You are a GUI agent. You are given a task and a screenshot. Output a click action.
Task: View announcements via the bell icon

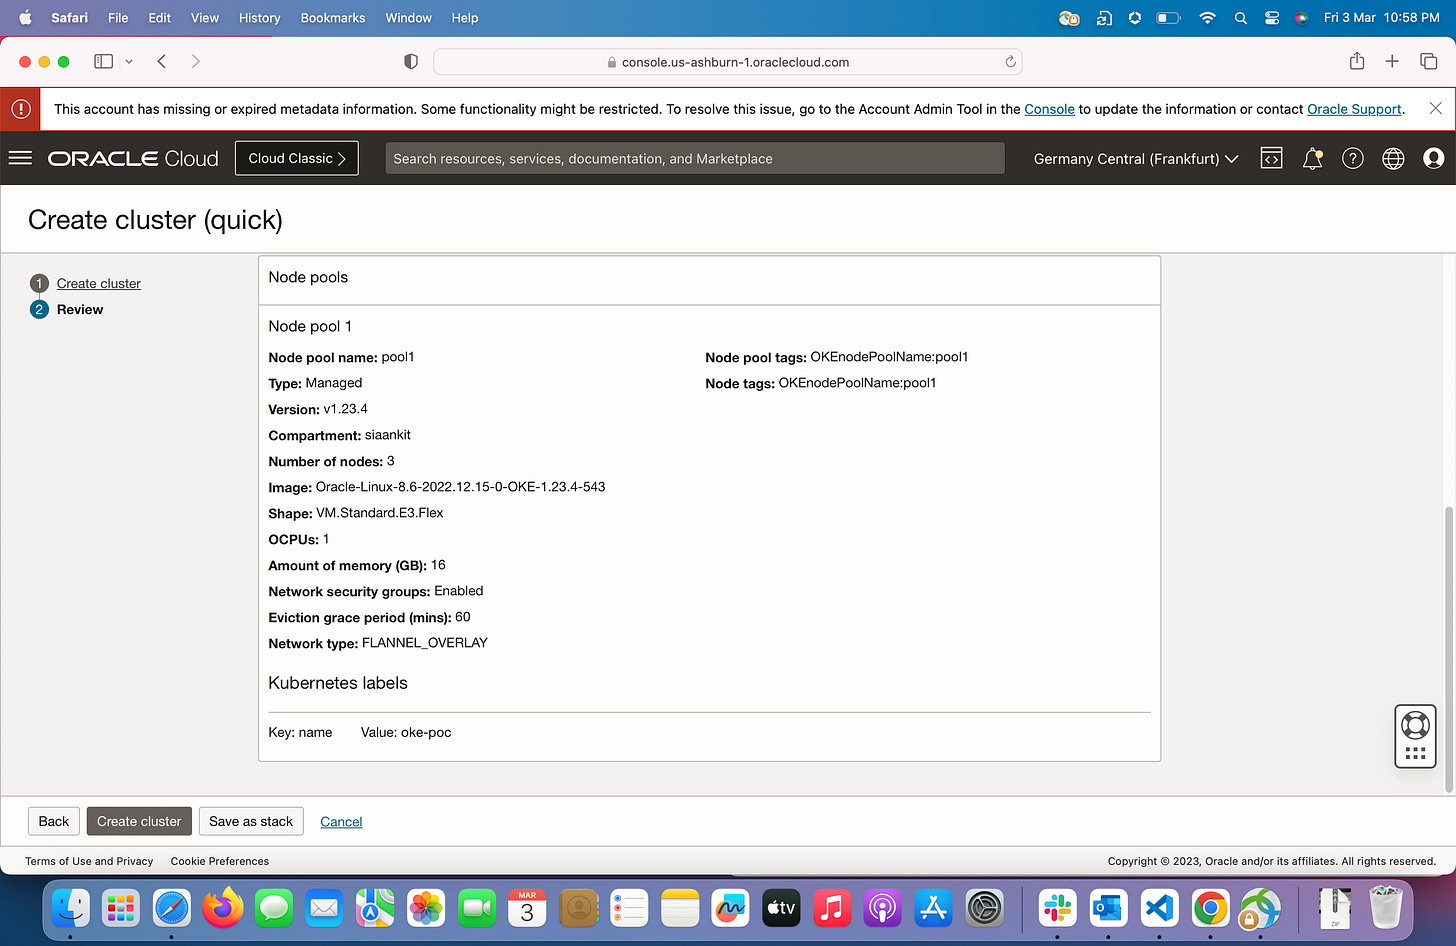pyautogui.click(x=1312, y=158)
